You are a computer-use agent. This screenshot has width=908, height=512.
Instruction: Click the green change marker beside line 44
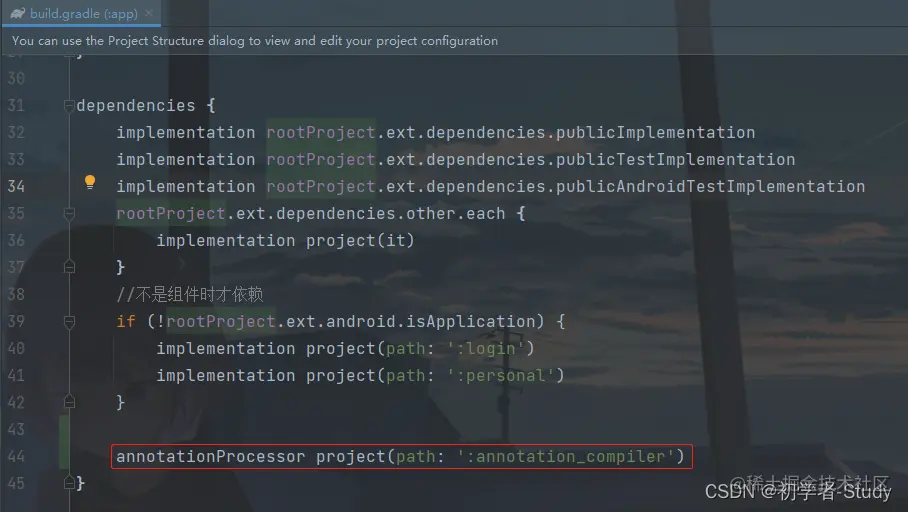(x=64, y=442)
